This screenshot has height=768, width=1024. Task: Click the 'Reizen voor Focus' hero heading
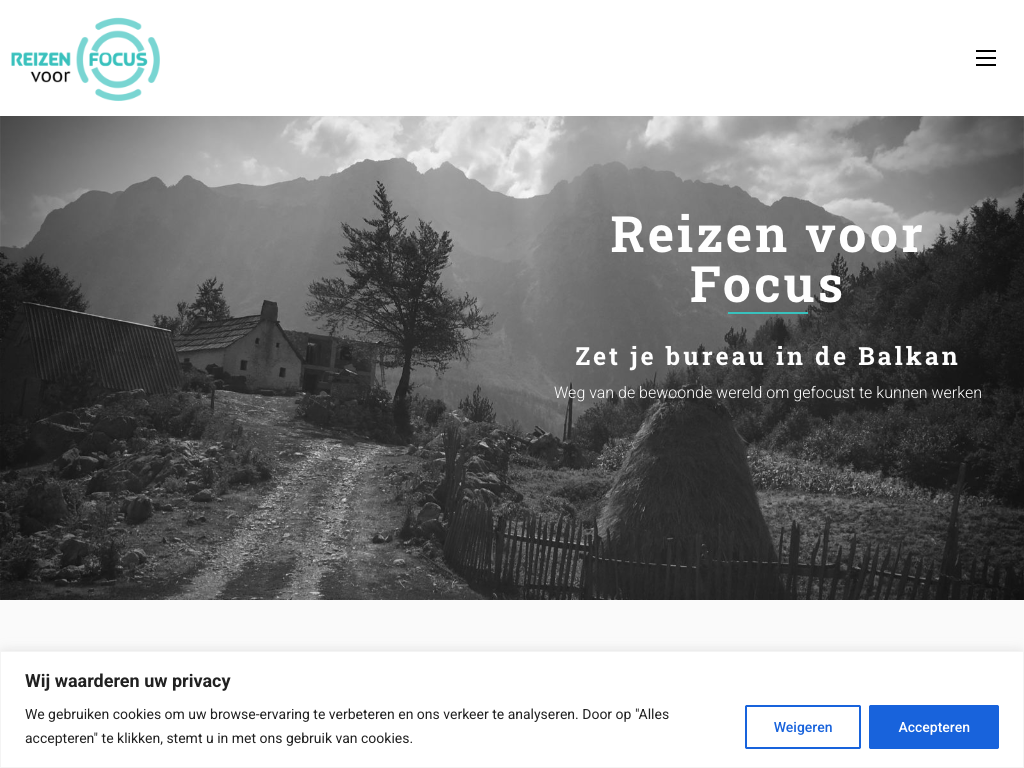point(767,259)
